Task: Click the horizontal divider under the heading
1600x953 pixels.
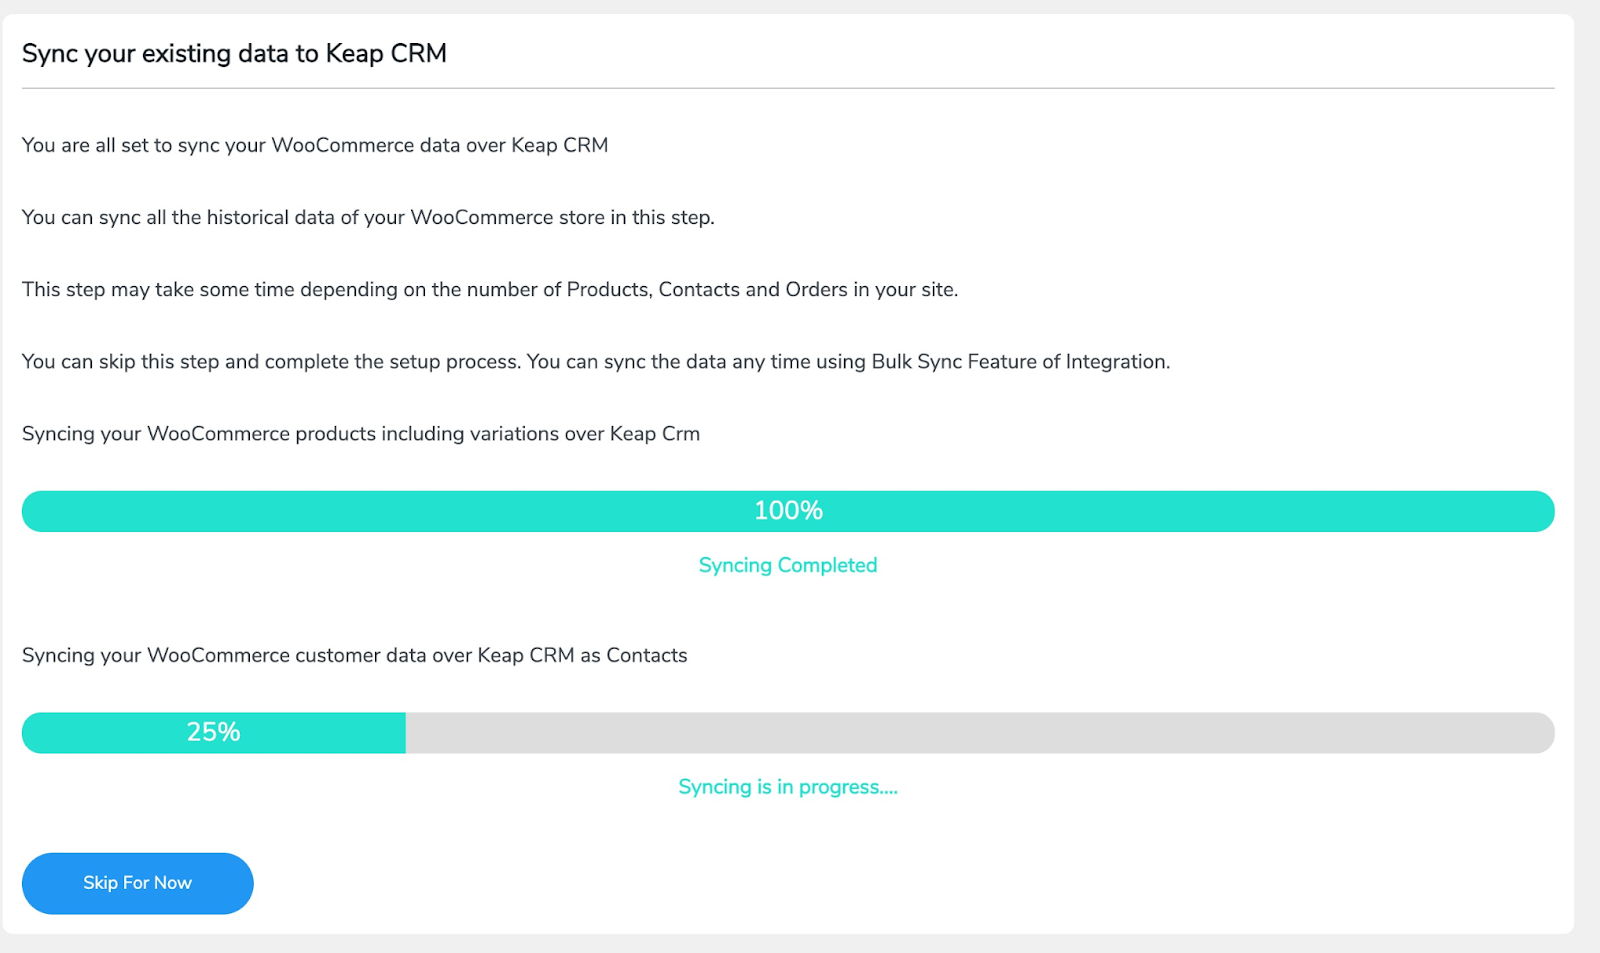Action: coord(788,88)
